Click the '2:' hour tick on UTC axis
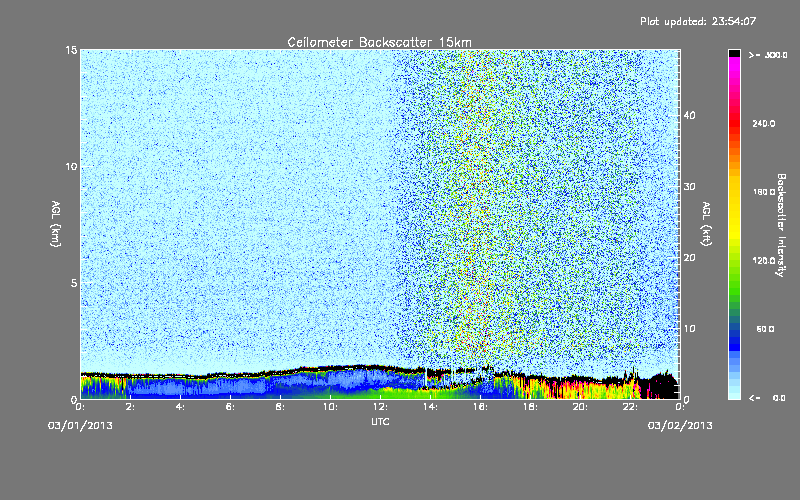 coord(131,407)
